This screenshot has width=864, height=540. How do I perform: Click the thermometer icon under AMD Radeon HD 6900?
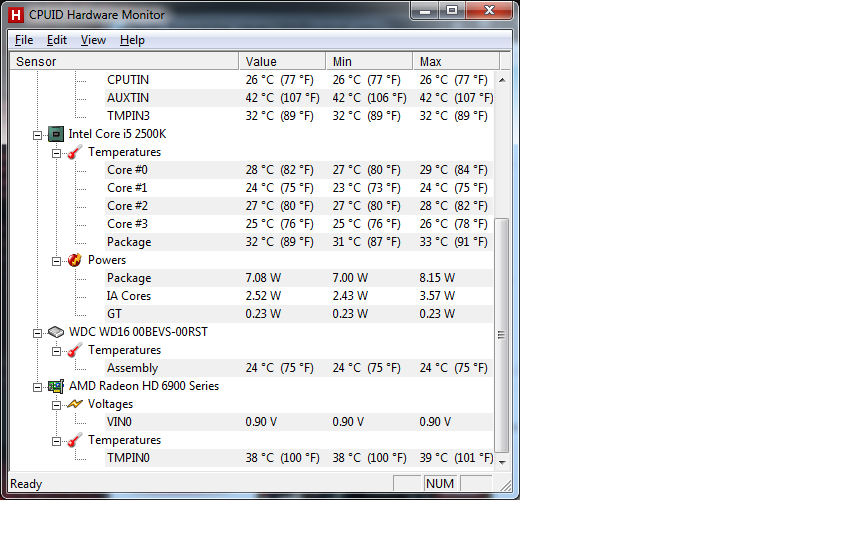click(x=74, y=440)
